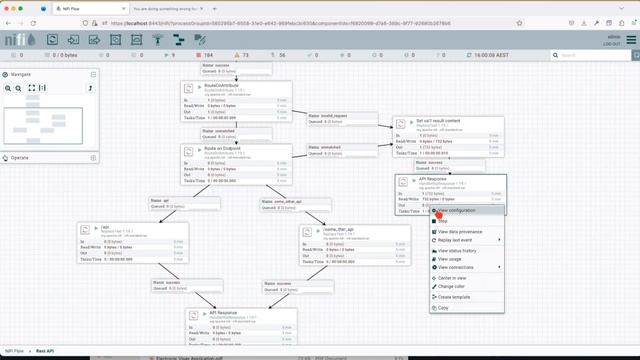Click the log out link
Viewport: 640px width, 360px height.
(611, 44)
